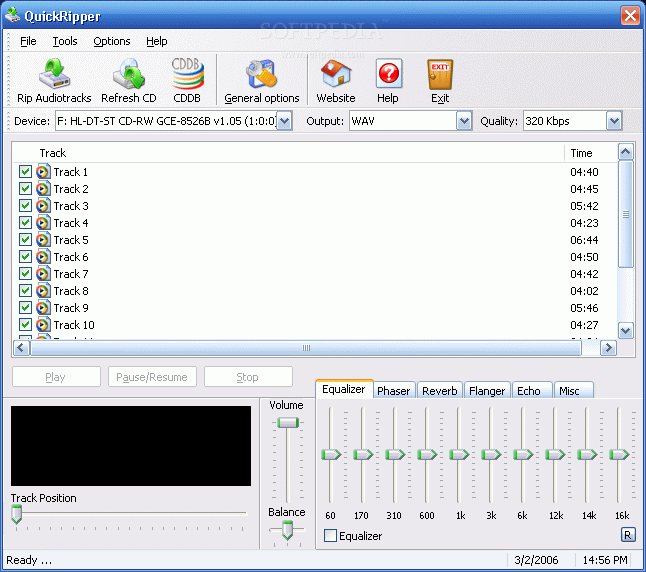
Task: Uncheck the Track 10 checkbox
Action: [25, 325]
